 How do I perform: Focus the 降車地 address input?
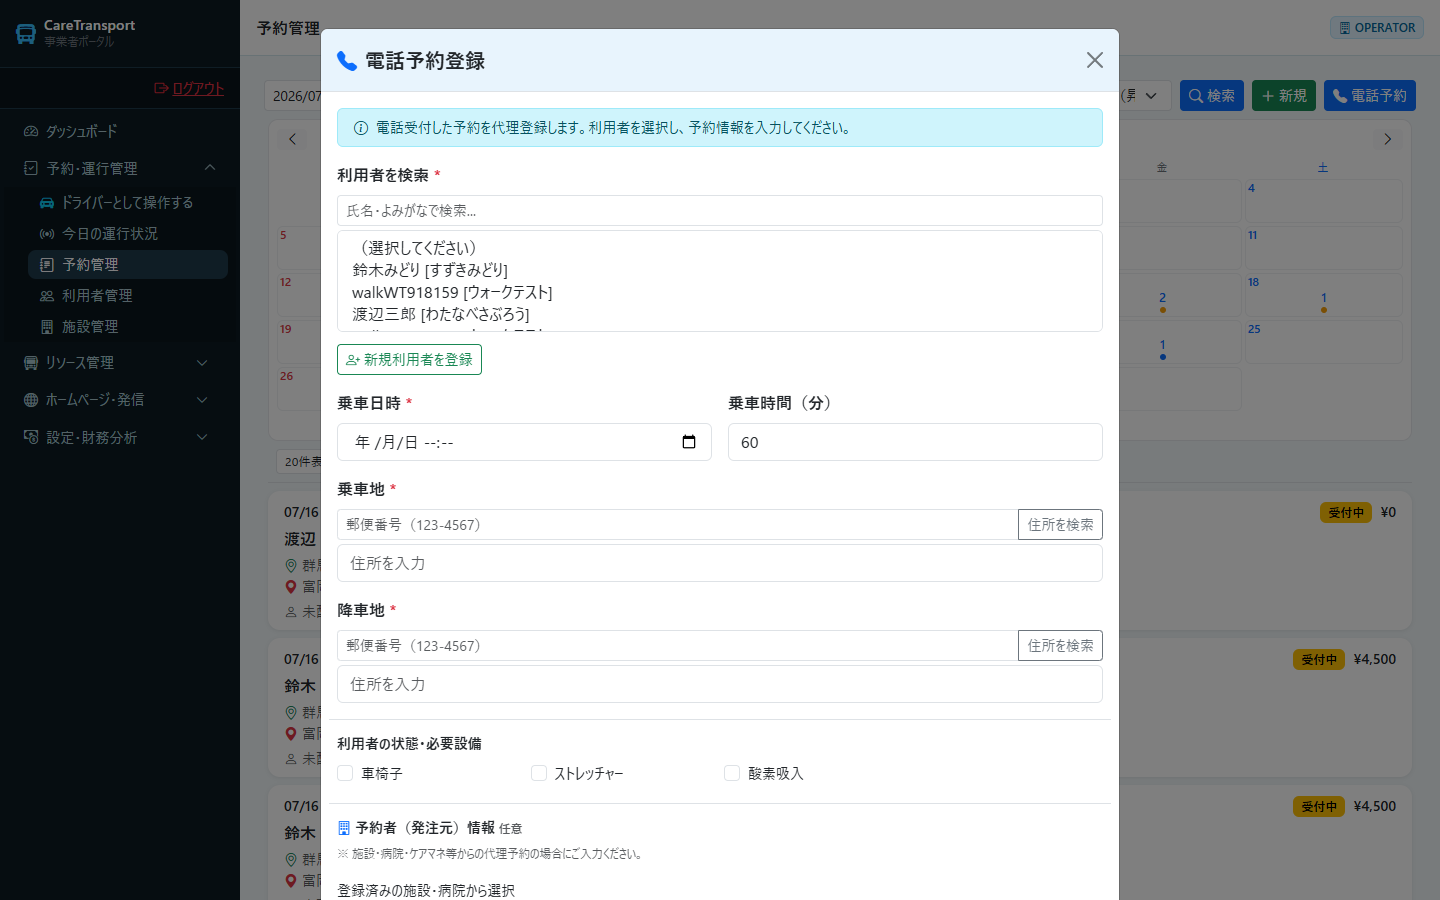[720, 684]
